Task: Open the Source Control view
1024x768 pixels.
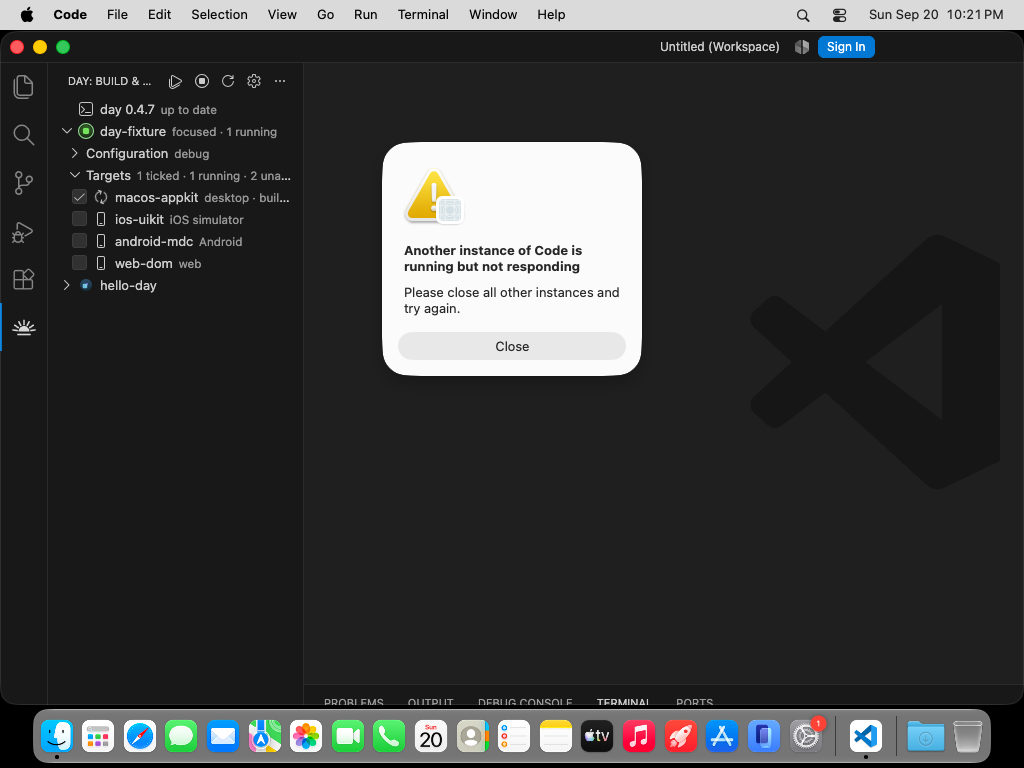Action: [24, 183]
